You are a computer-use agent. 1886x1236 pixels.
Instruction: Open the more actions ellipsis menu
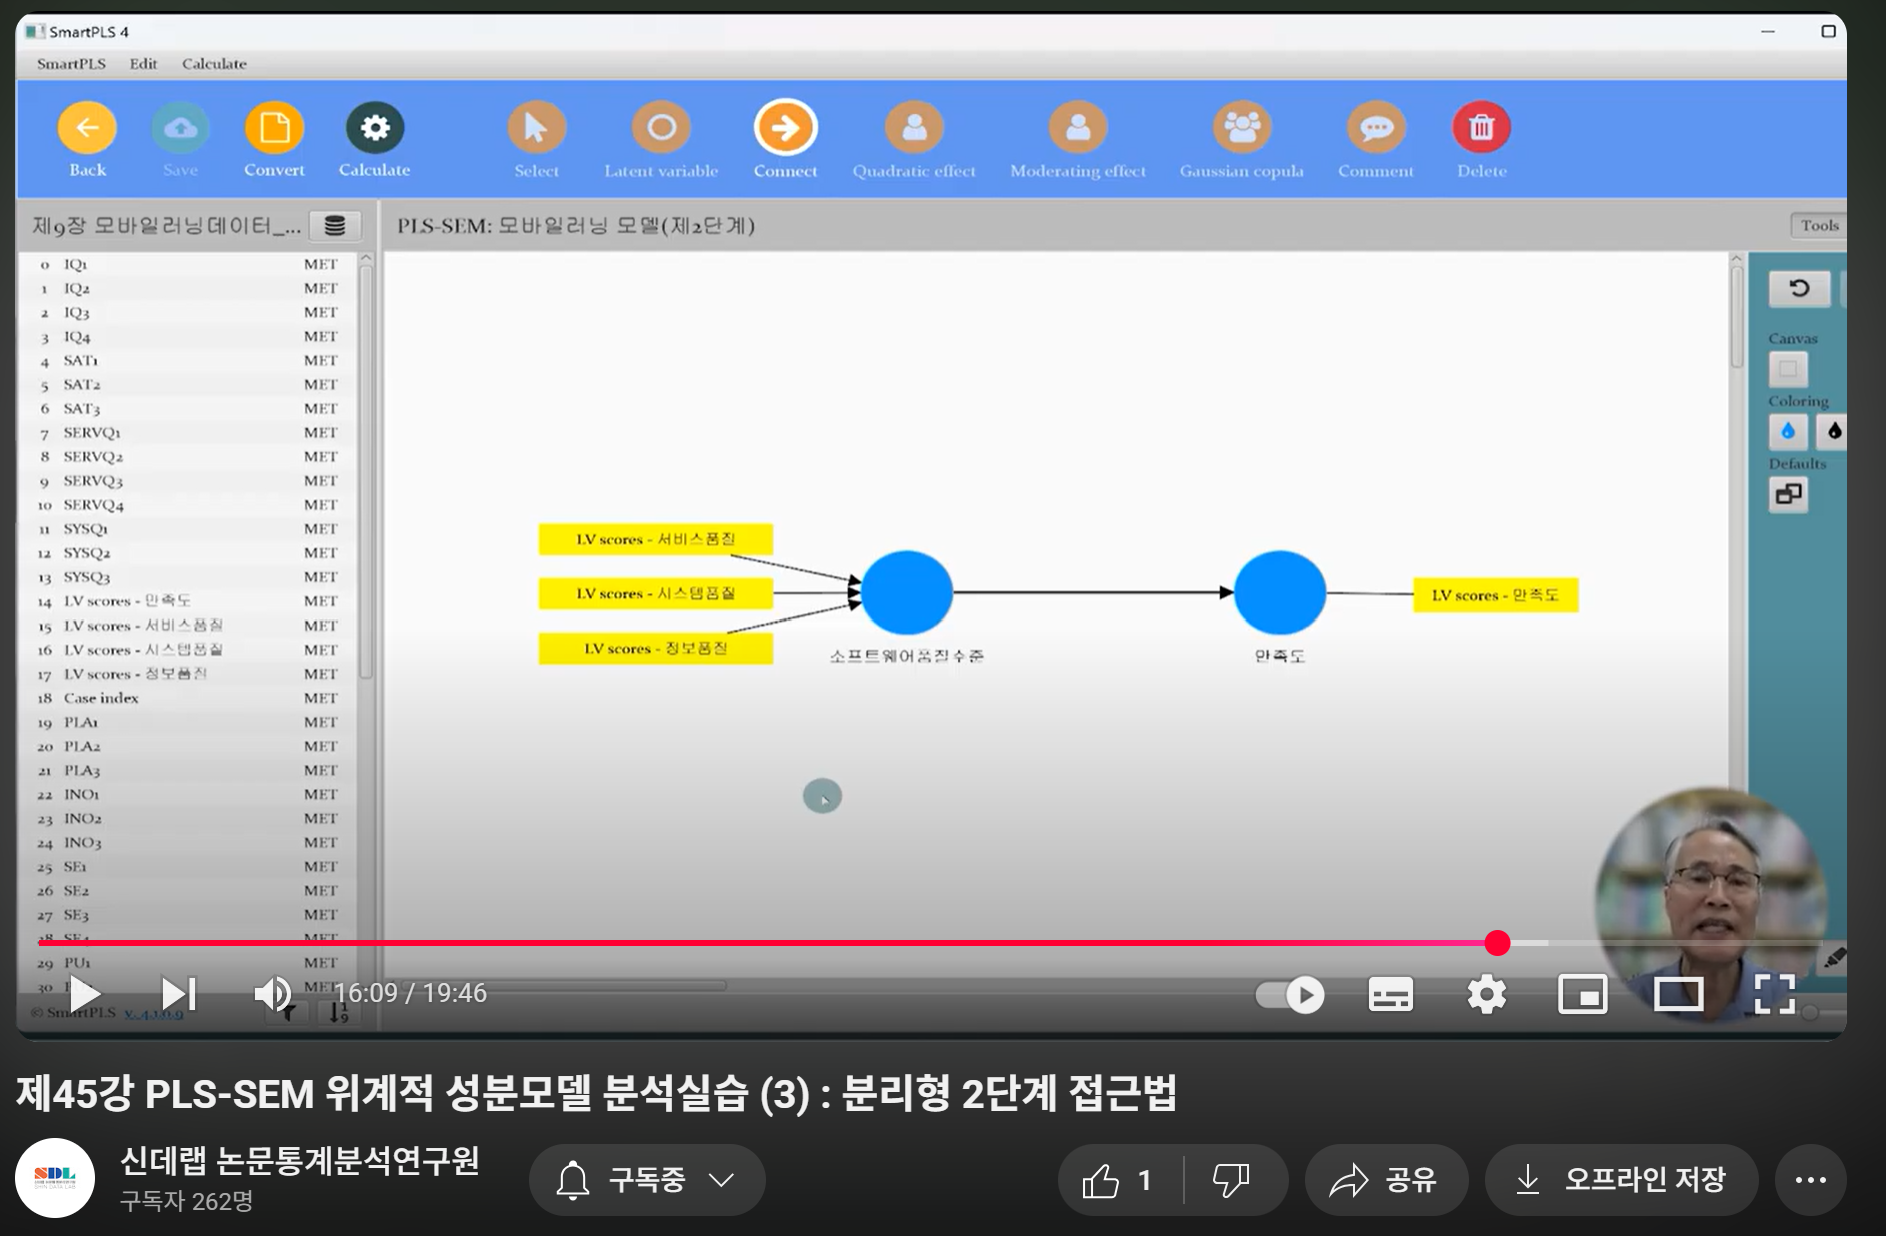pyautogui.click(x=1811, y=1181)
